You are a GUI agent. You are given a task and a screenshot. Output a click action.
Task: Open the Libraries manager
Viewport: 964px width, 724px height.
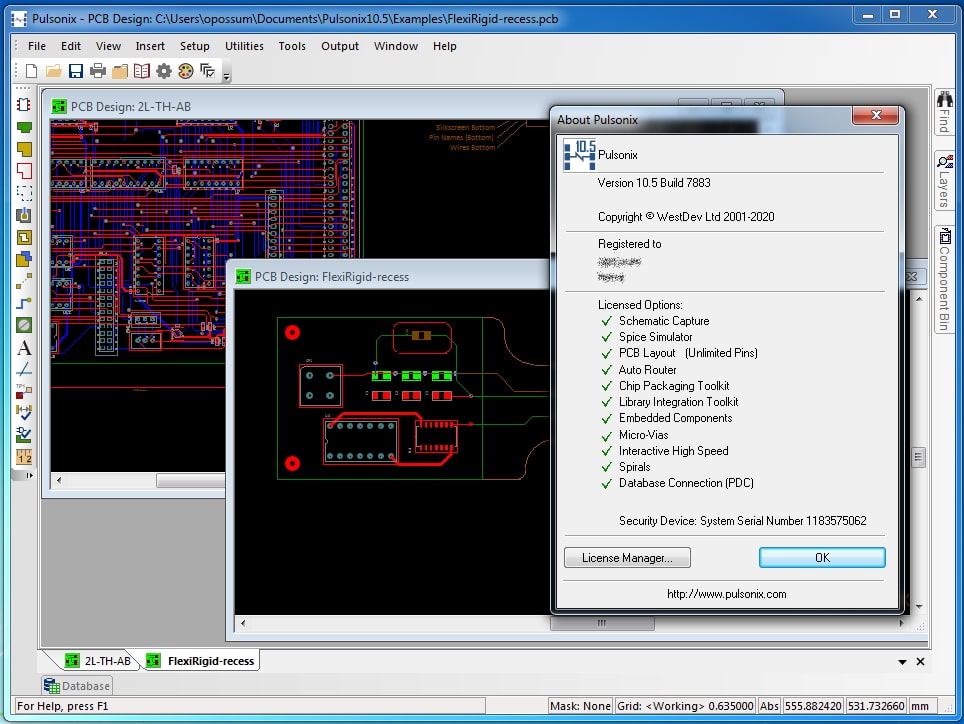click(x=141, y=71)
